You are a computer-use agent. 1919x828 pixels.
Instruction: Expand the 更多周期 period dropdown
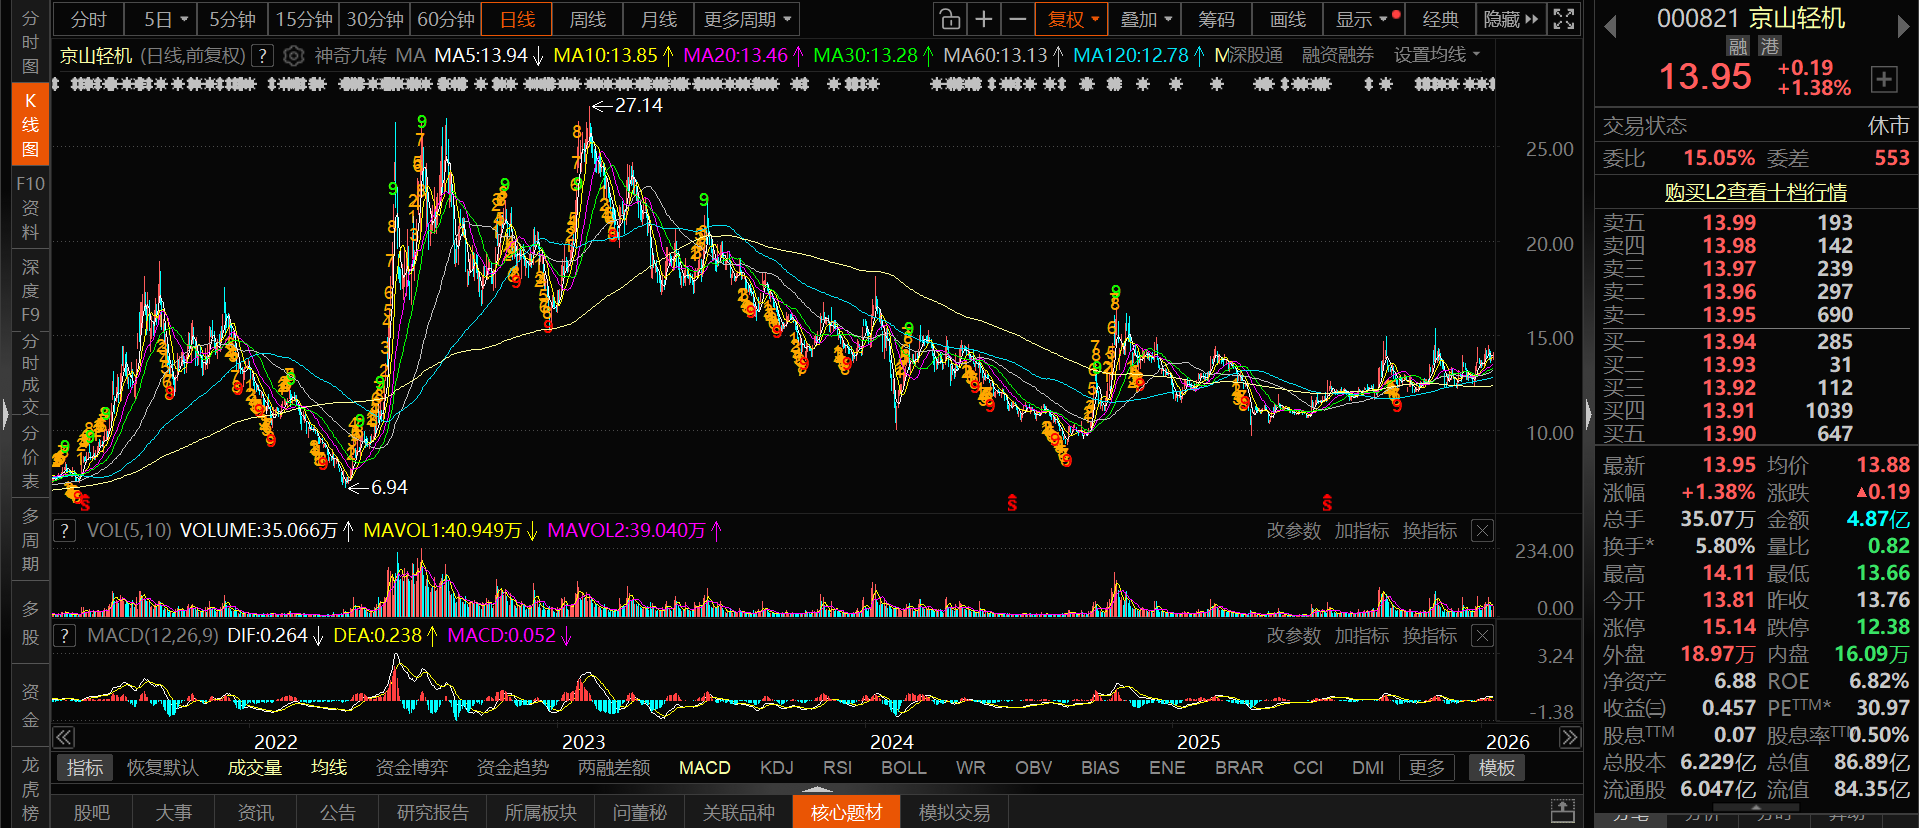tap(747, 19)
